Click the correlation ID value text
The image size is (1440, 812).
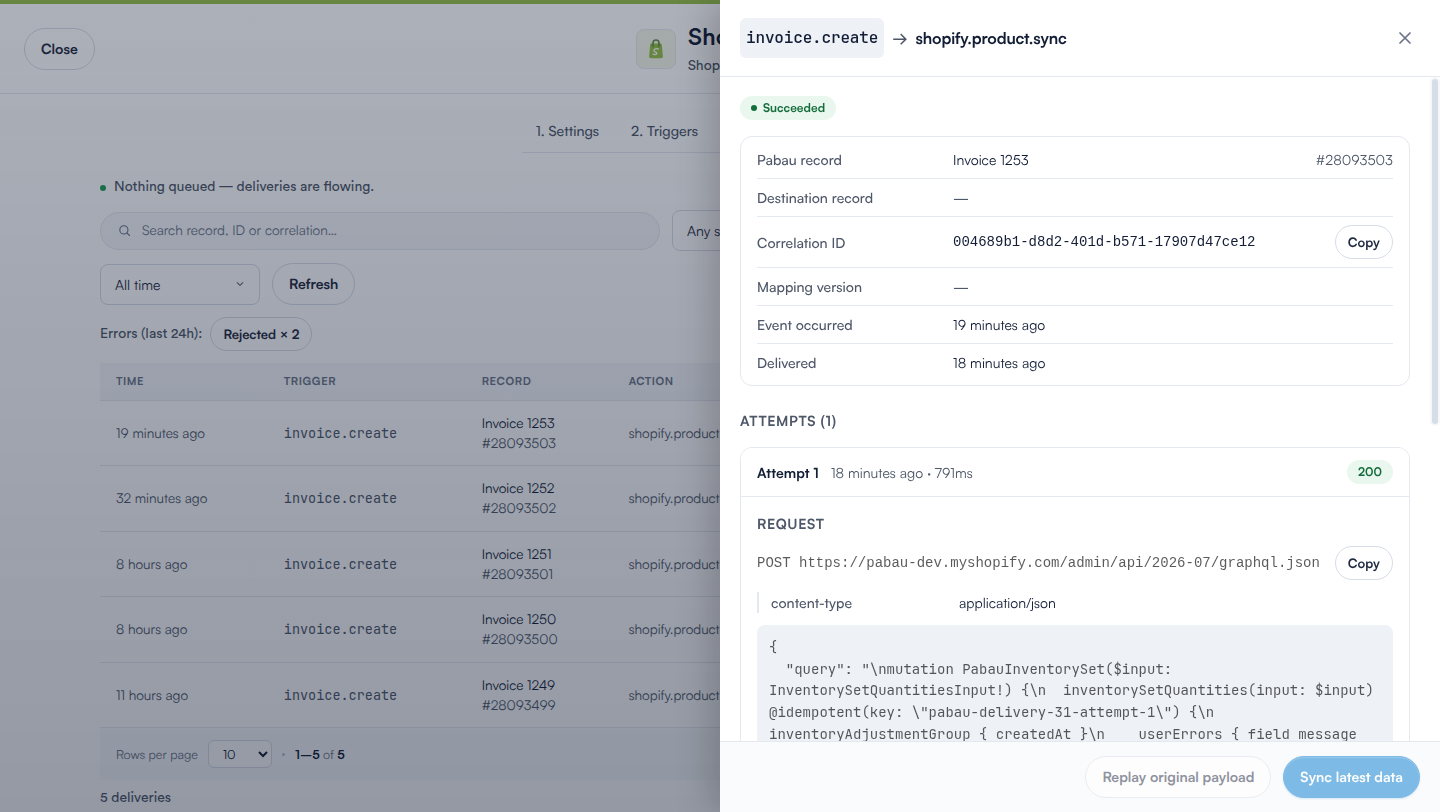pos(1104,242)
